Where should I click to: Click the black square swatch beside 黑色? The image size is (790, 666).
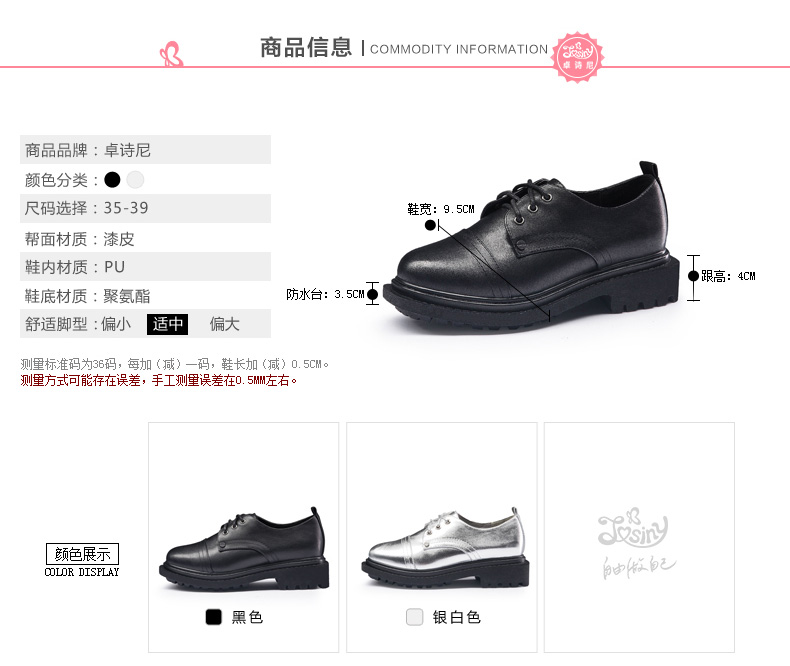[x=214, y=617]
